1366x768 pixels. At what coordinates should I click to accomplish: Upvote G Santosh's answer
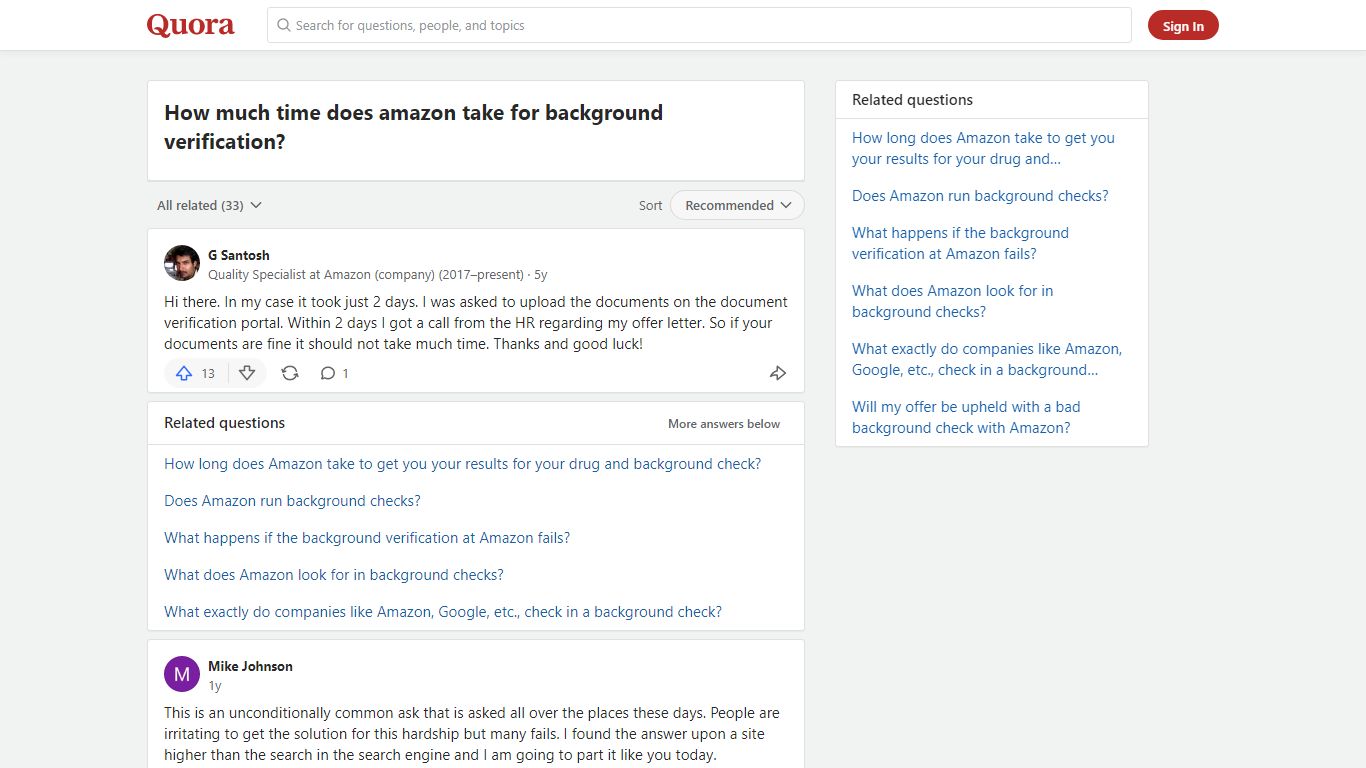coord(196,373)
